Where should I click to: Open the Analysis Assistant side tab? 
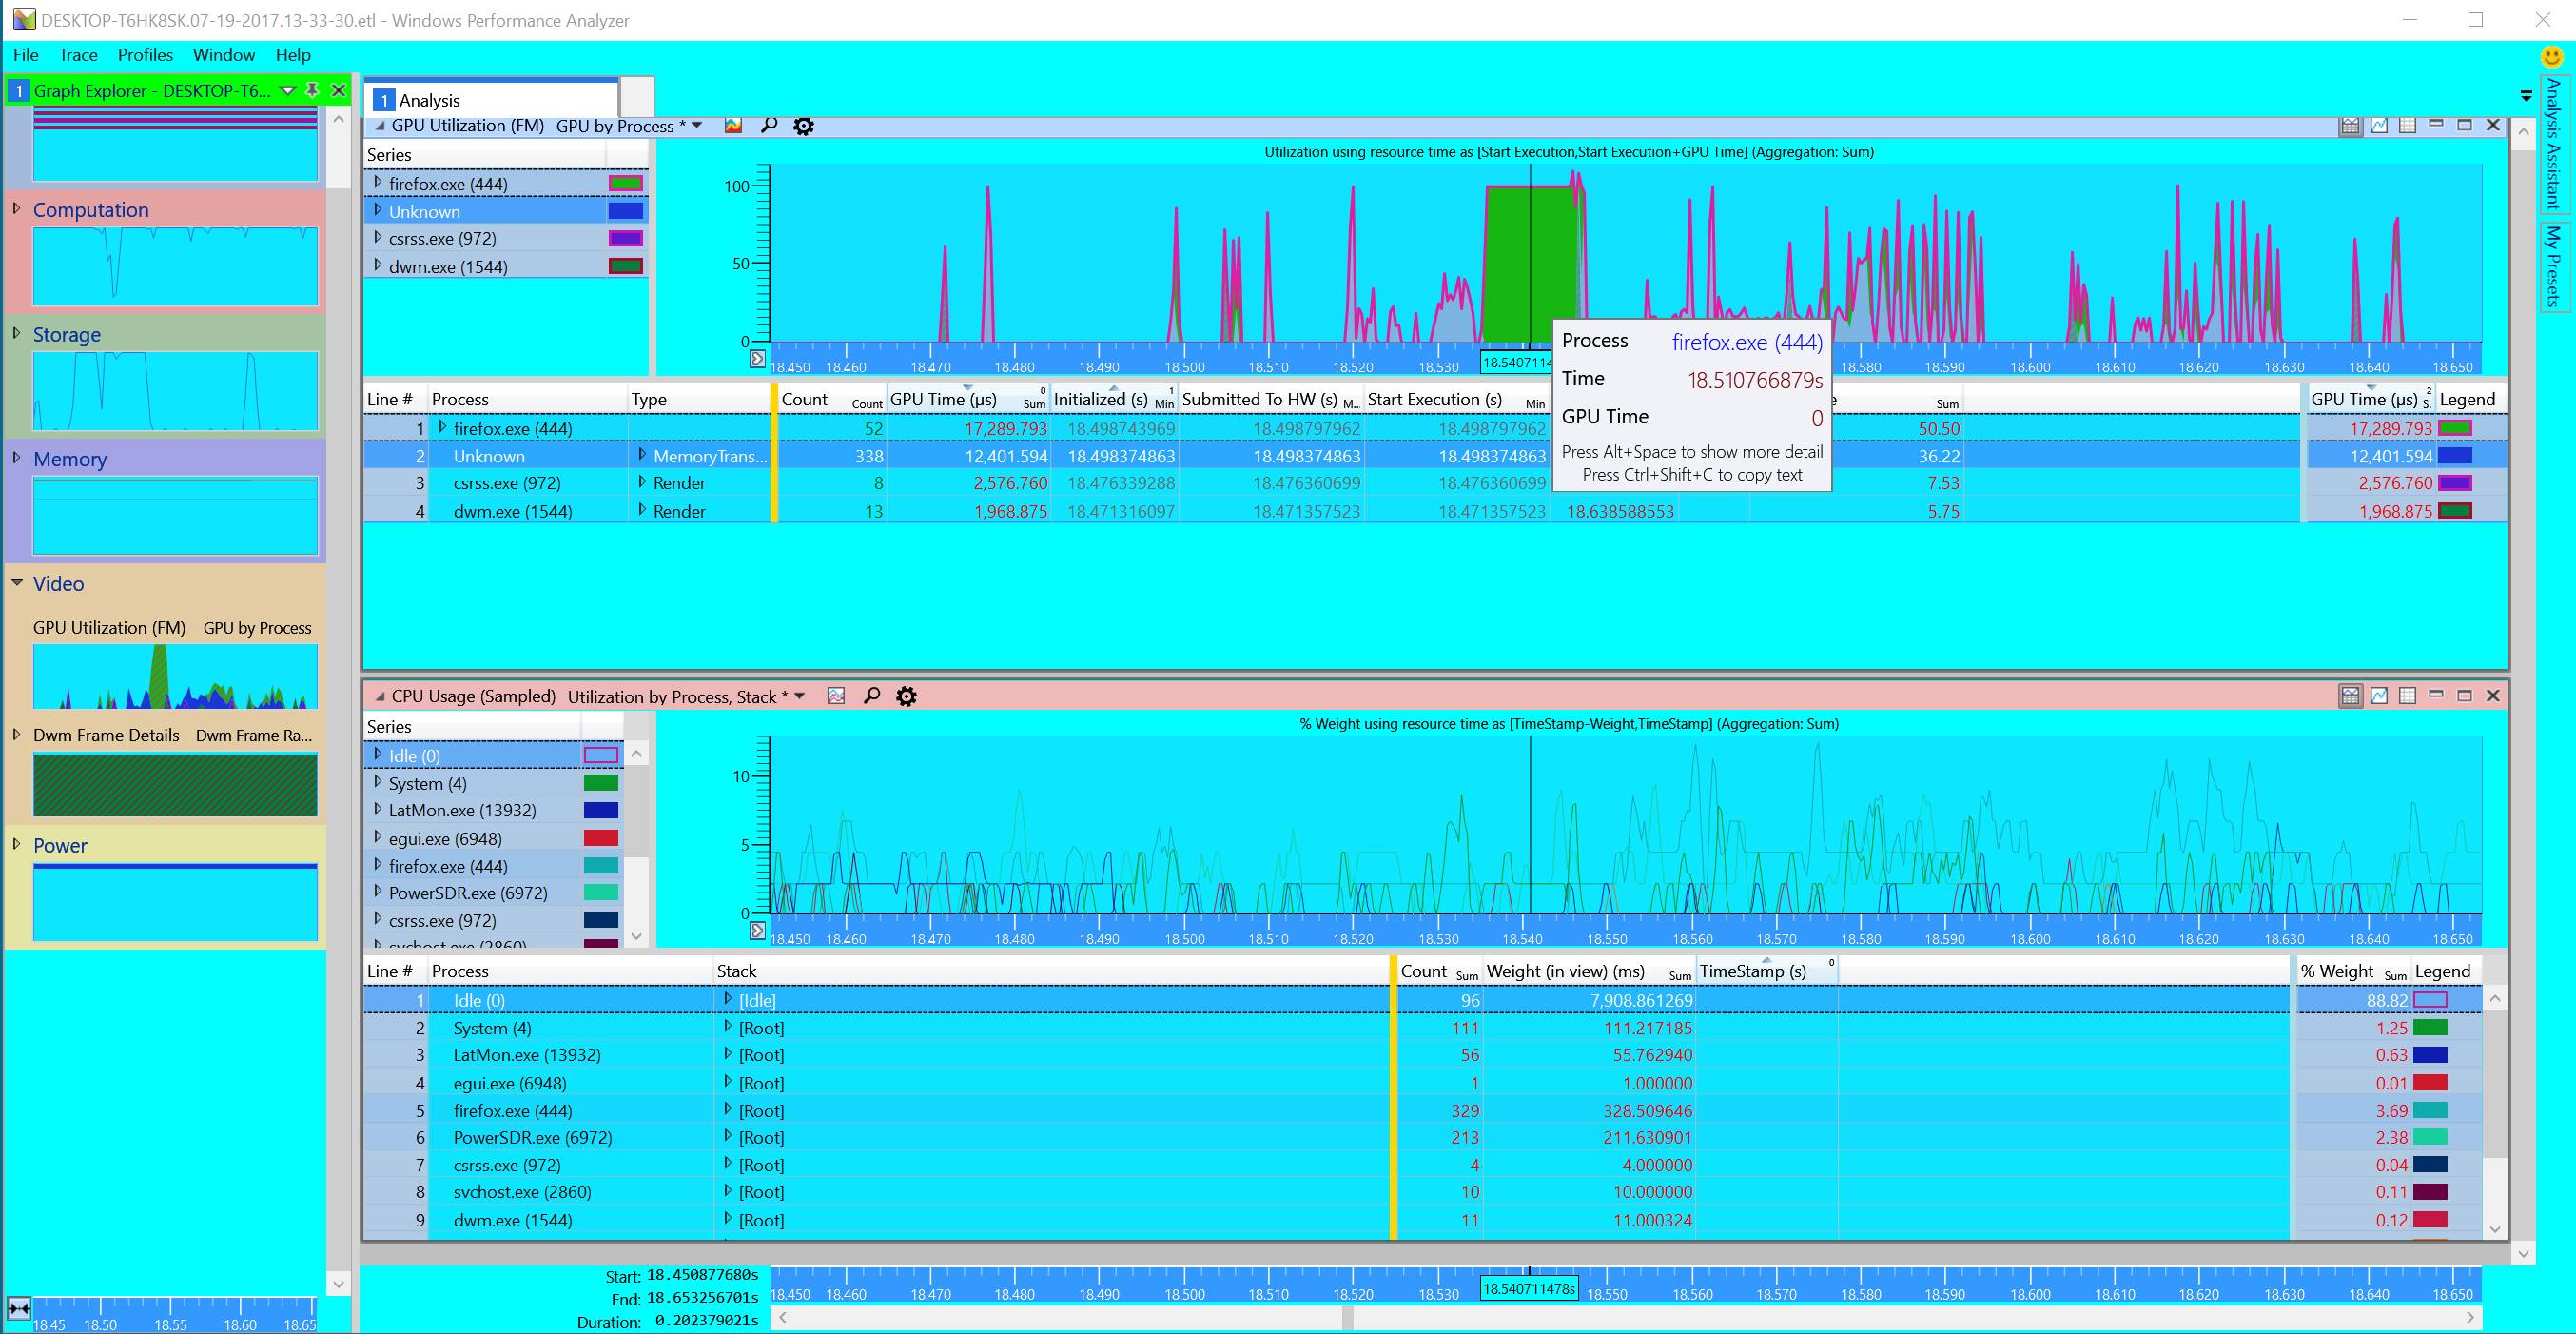tap(2553, 143)
